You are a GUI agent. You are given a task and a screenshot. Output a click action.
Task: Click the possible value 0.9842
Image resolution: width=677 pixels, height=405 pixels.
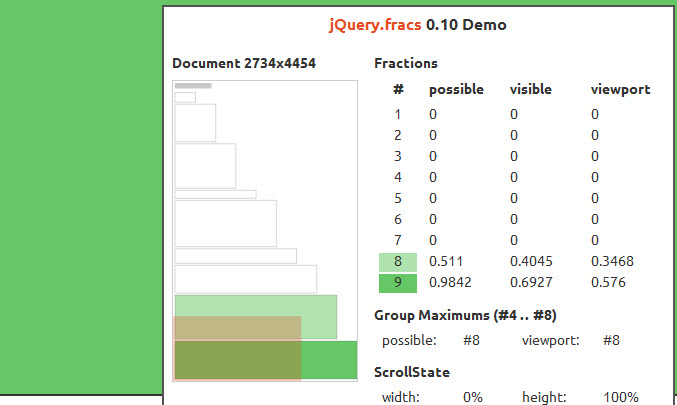point(450,282)
